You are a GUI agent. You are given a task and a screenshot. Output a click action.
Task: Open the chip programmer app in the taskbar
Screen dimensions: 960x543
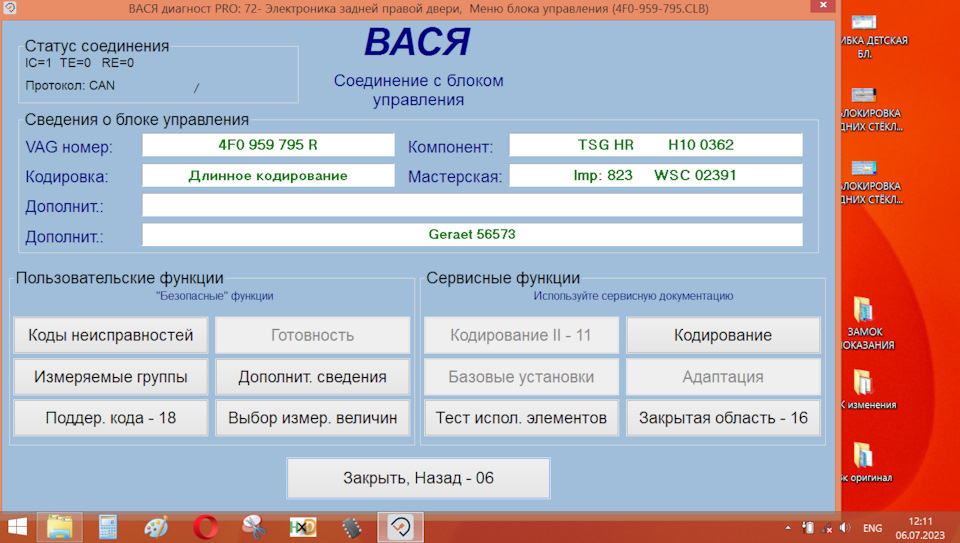[x=352, y=527]
